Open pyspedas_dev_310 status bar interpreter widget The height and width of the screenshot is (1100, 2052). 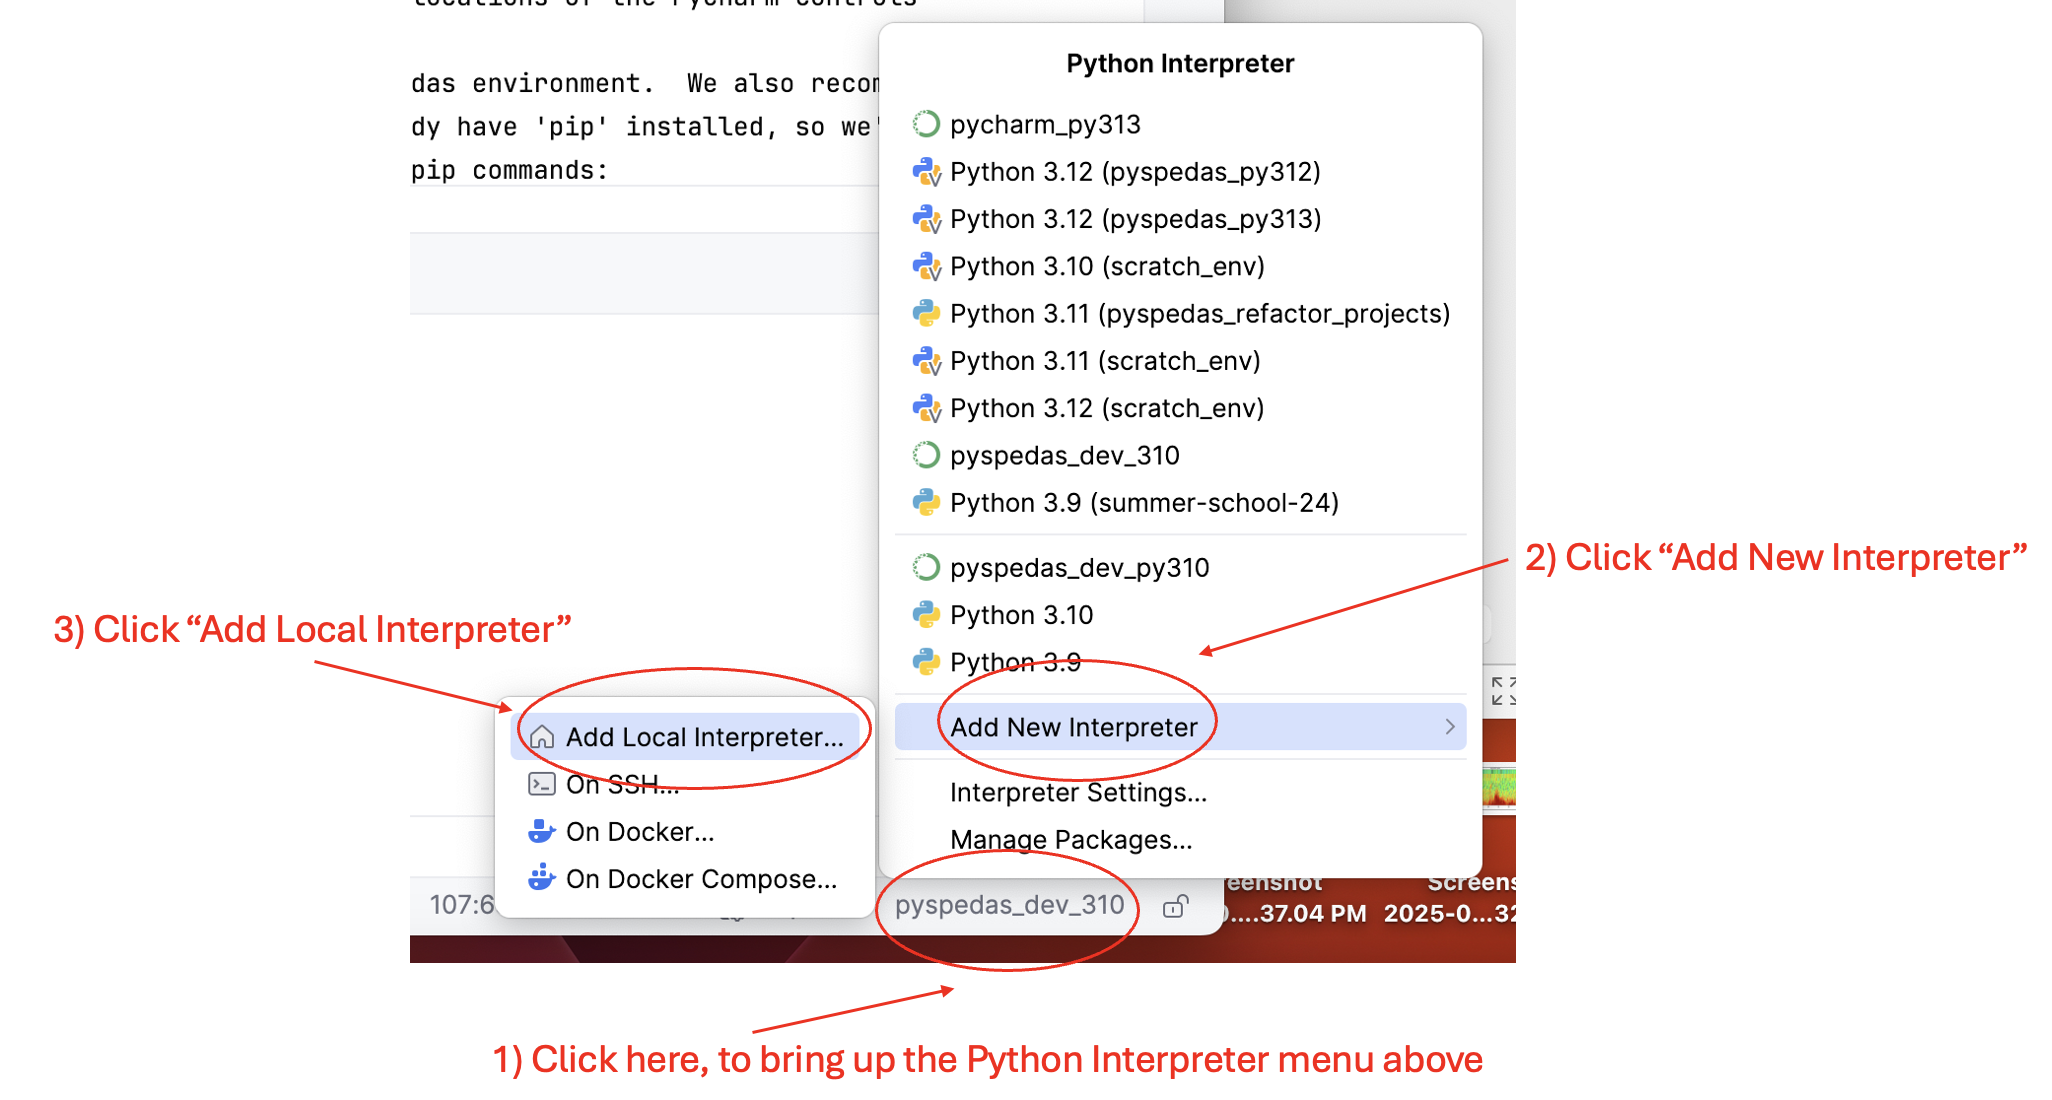(x=1009, y=905)
